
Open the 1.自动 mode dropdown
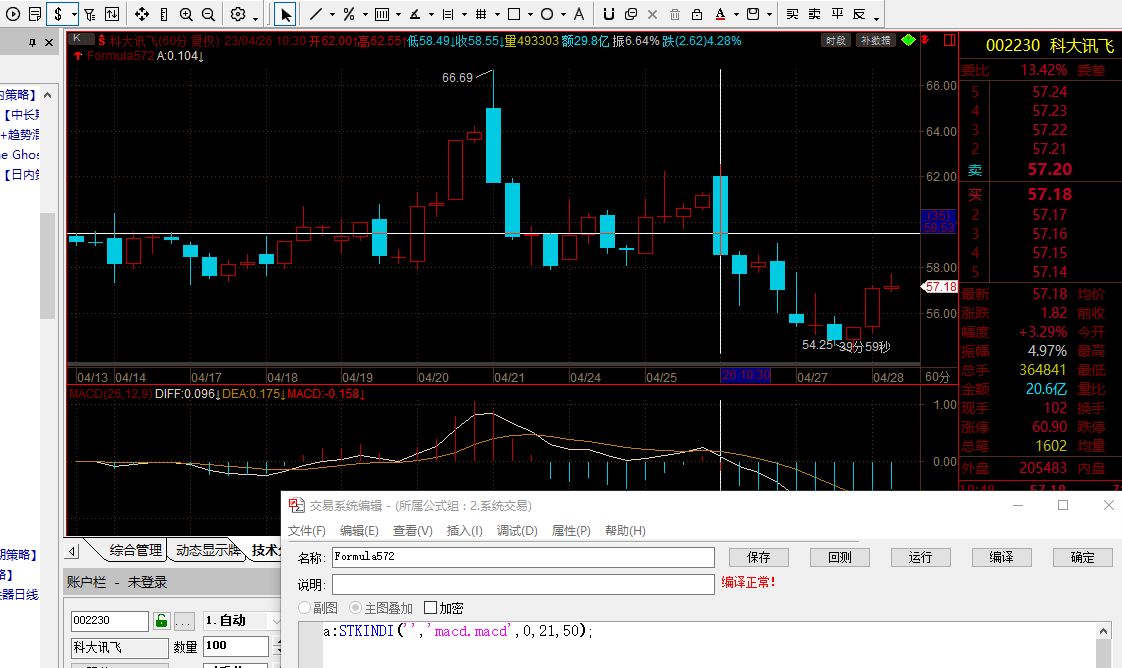click(x=242, y=621)
